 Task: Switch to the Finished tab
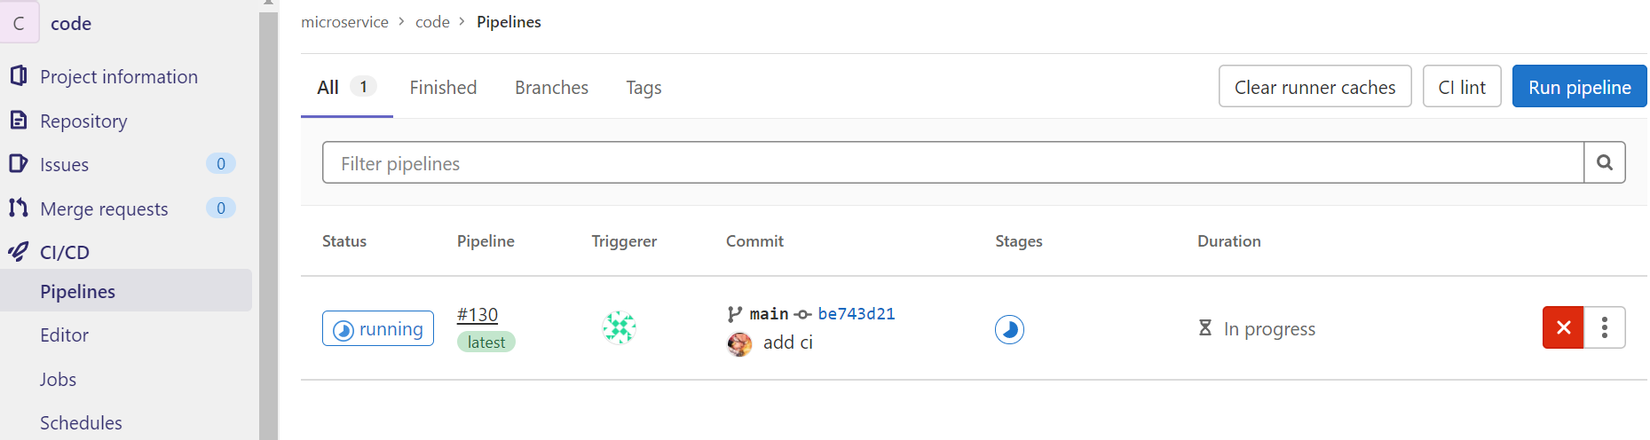tap(443, 88)
